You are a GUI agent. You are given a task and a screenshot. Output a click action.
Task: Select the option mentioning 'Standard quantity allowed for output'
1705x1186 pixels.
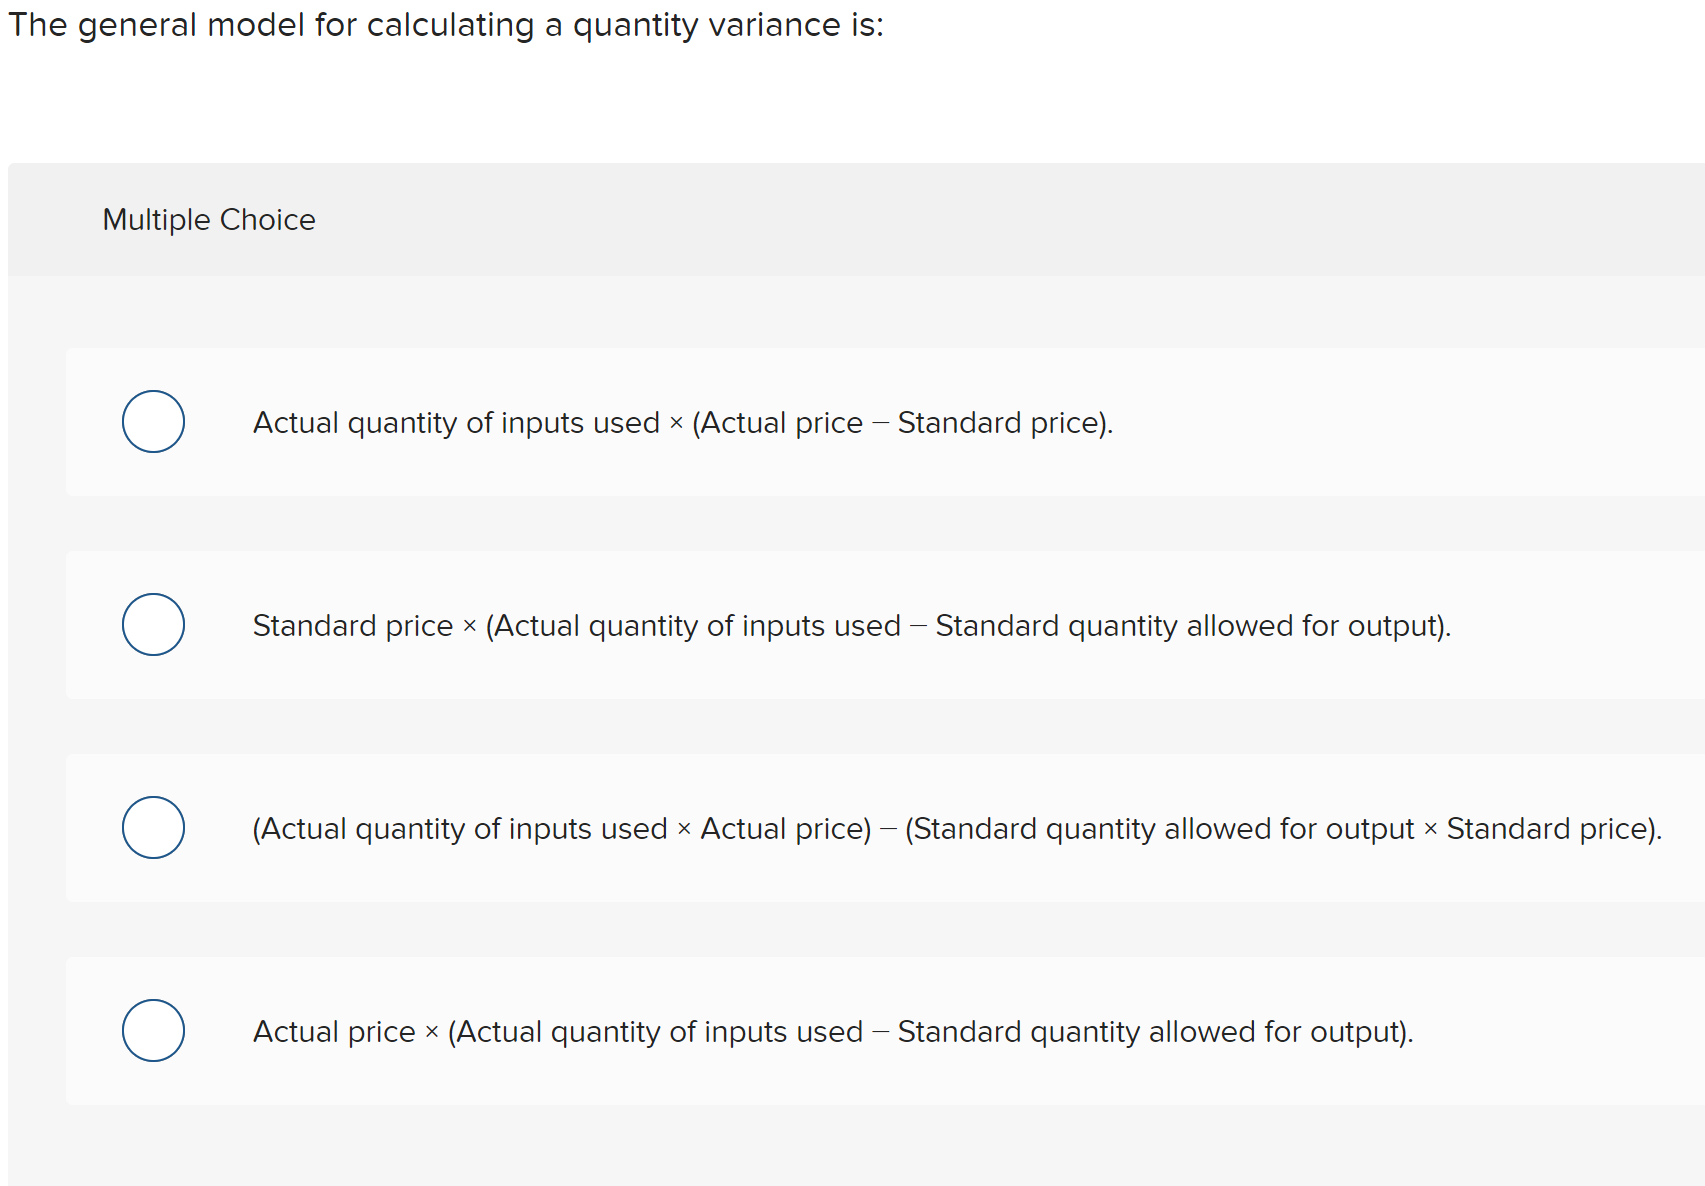point(850,624)
